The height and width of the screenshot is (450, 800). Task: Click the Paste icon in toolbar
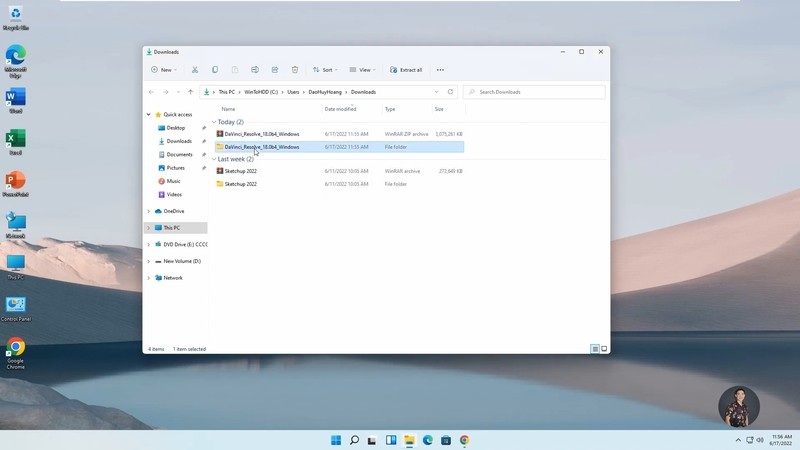pos(235,70)
